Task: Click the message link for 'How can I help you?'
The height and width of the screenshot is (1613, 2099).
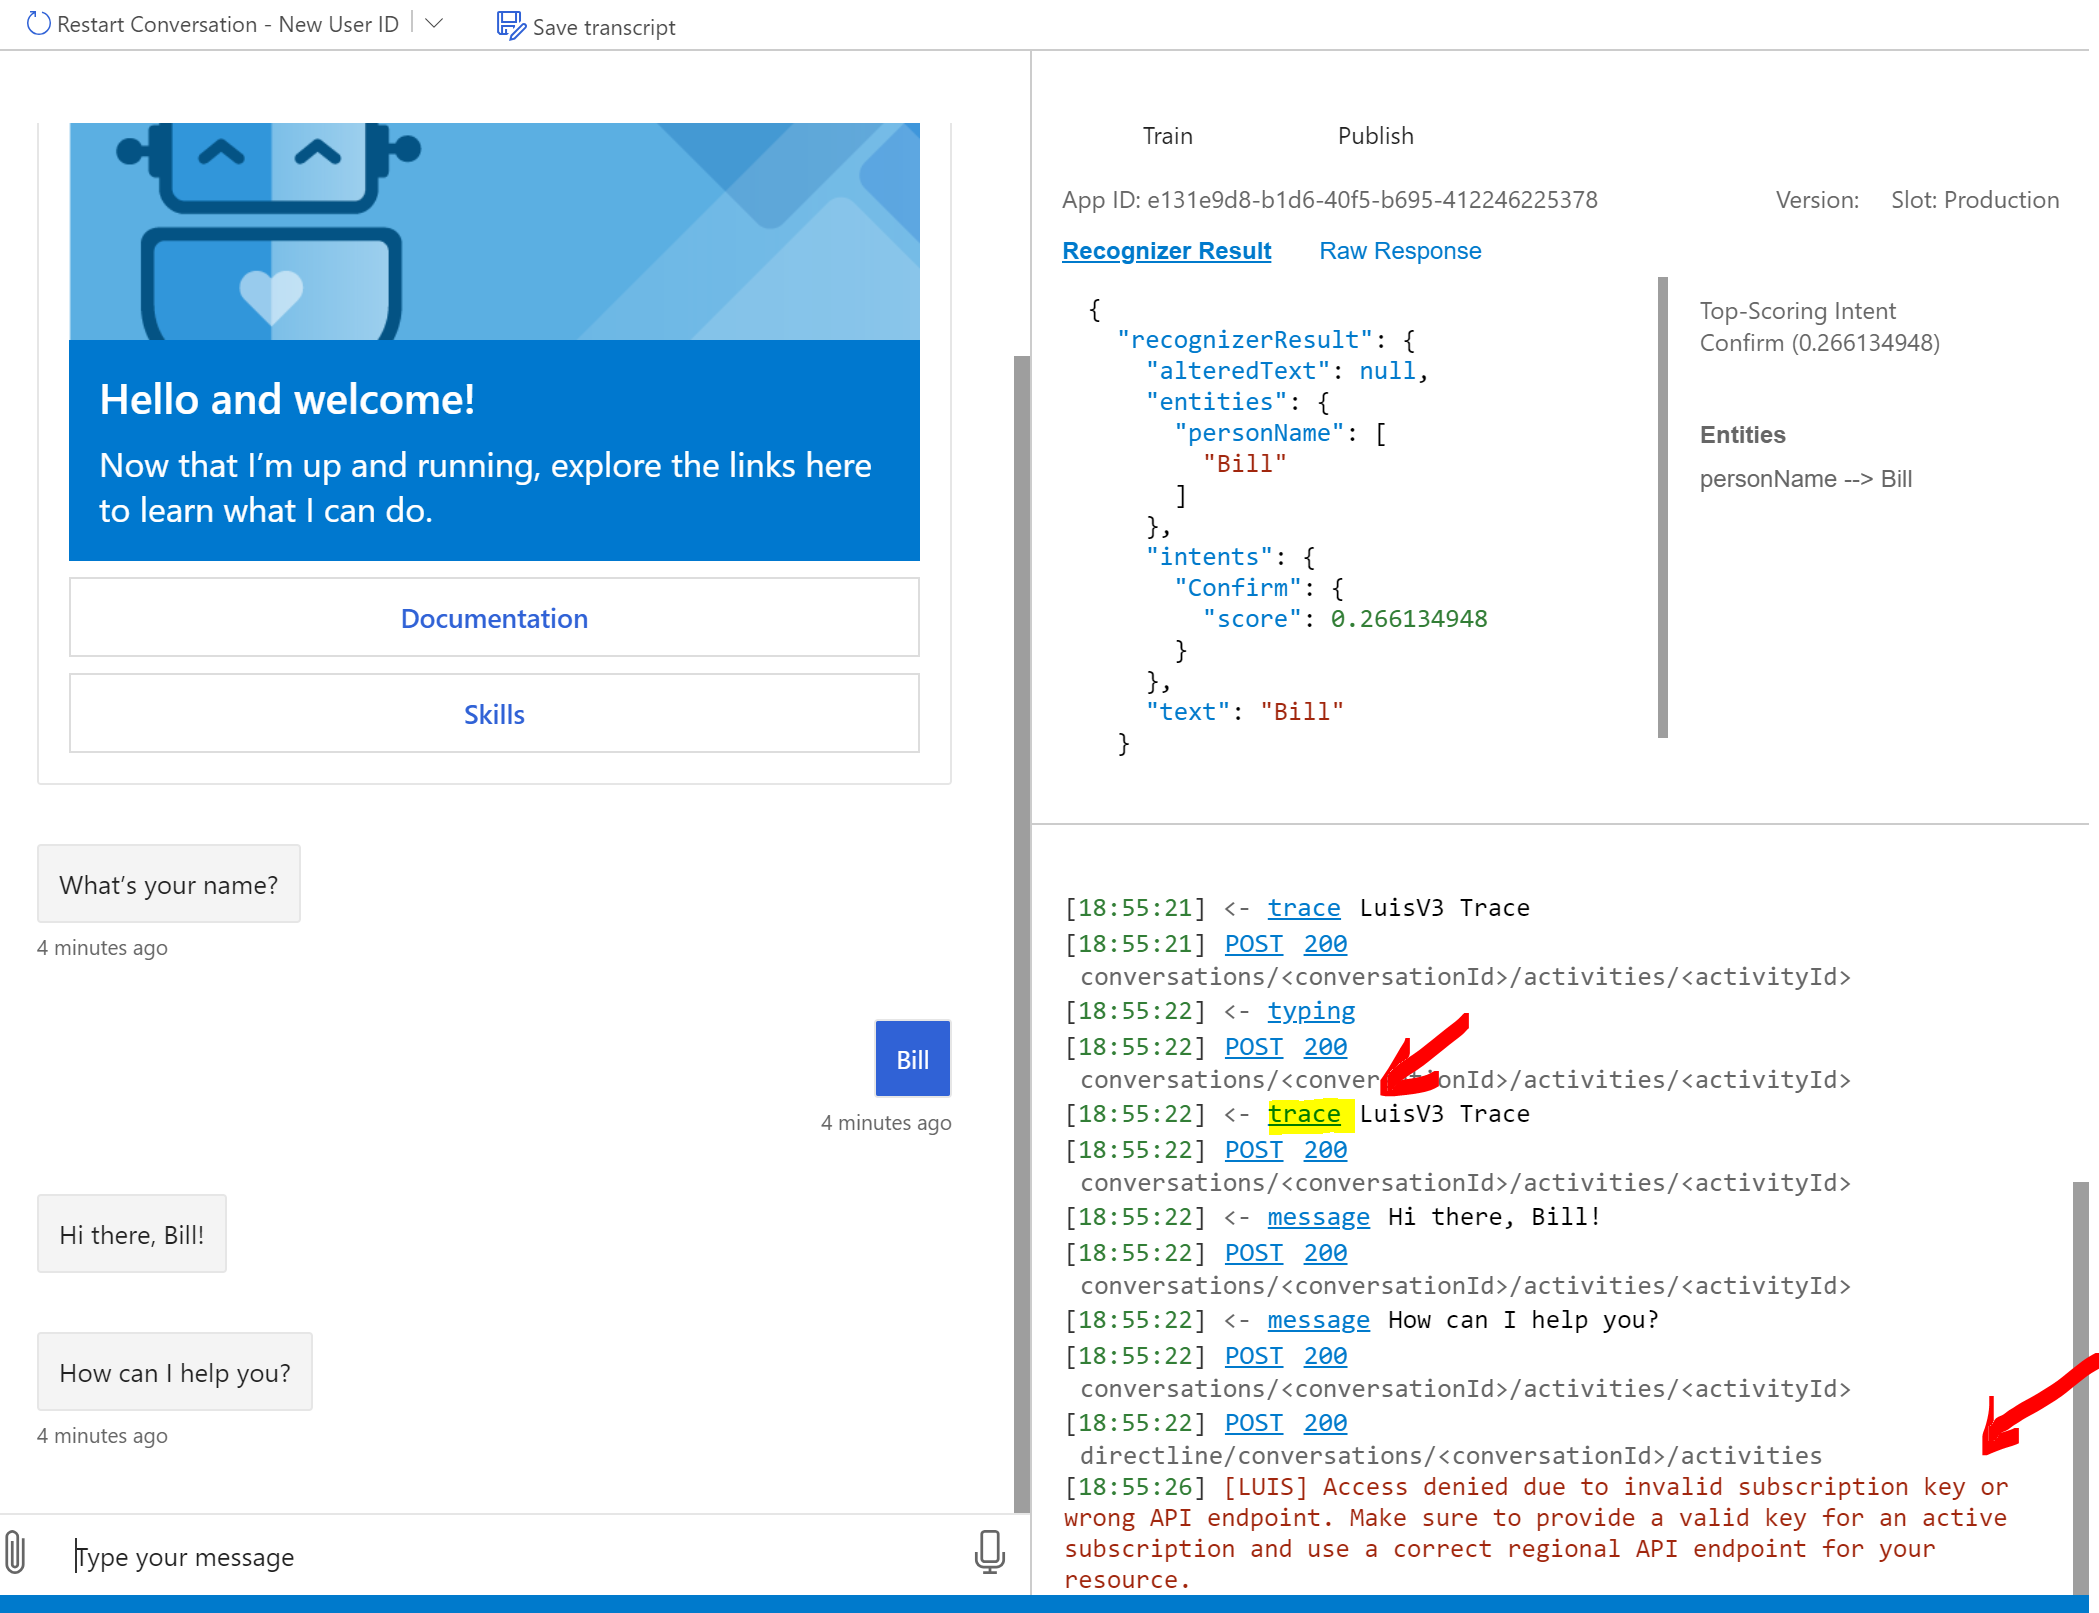Action: point(1318,1319)
